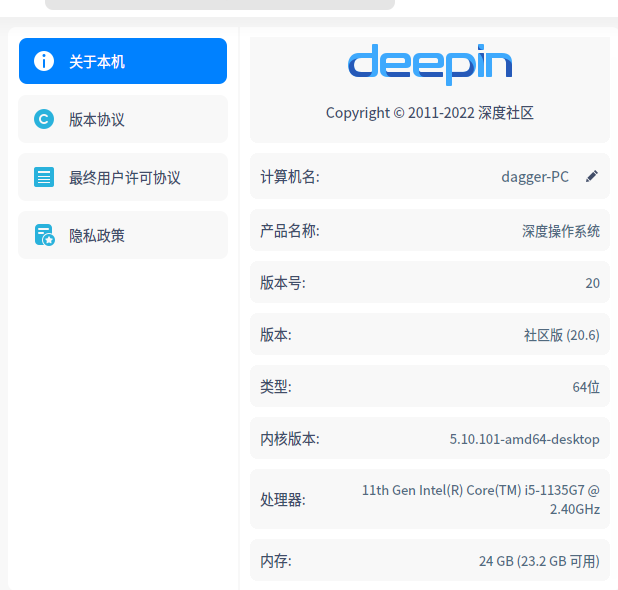Click the processor value i5-1135G7 text

point(481,499)
